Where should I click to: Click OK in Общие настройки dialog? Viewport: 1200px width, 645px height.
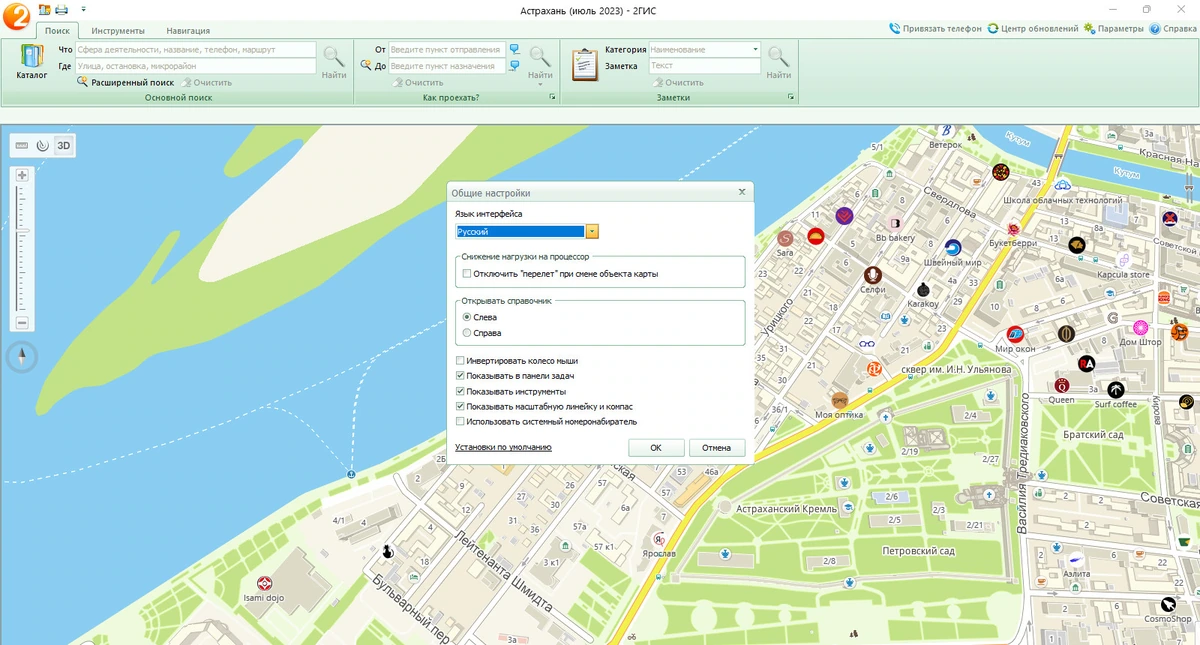tap(656, 448)
